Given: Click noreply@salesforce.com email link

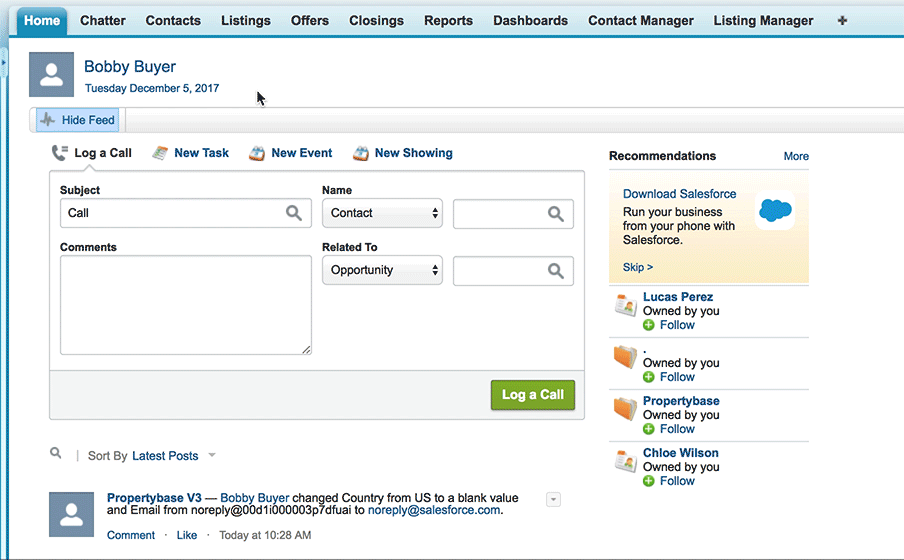Looking at the screenshot, I should tap(434, 510).
